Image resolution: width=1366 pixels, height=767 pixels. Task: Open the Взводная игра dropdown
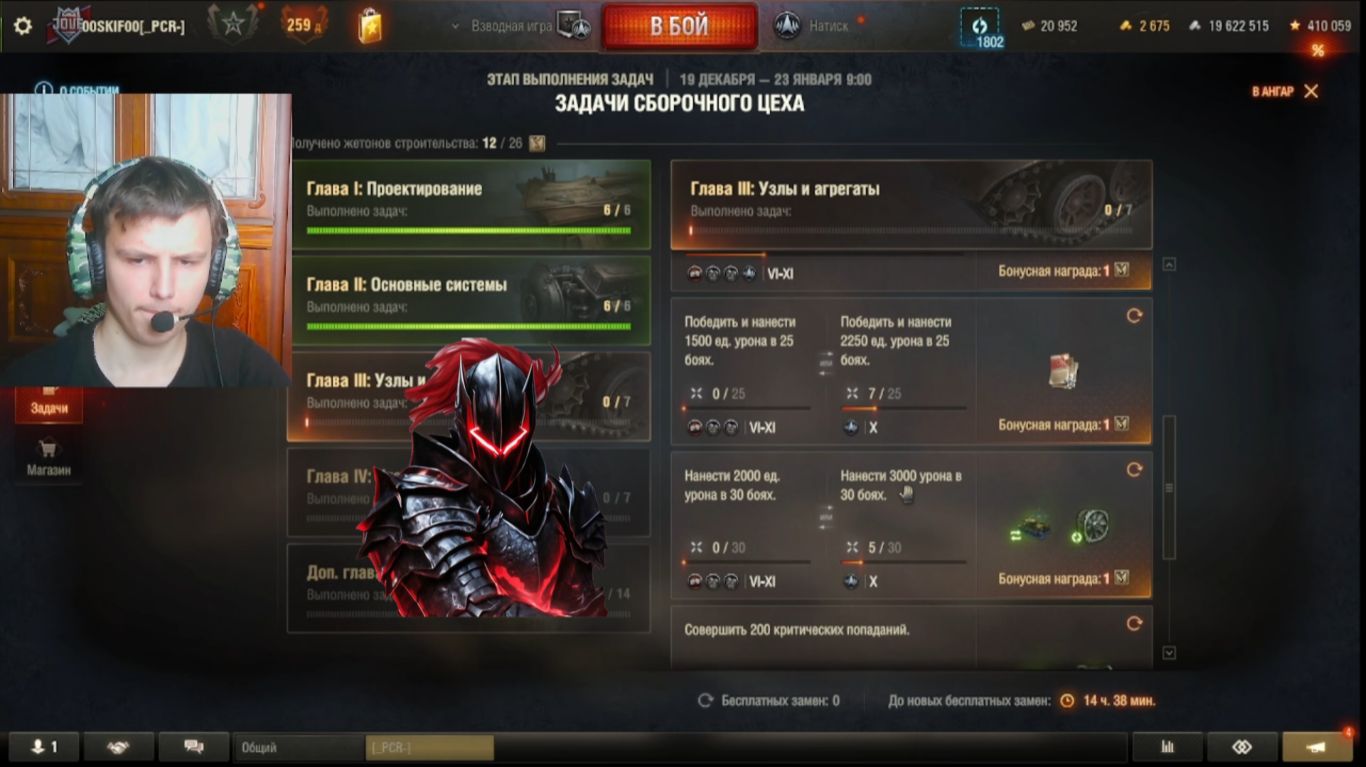(x=503, y=26)
